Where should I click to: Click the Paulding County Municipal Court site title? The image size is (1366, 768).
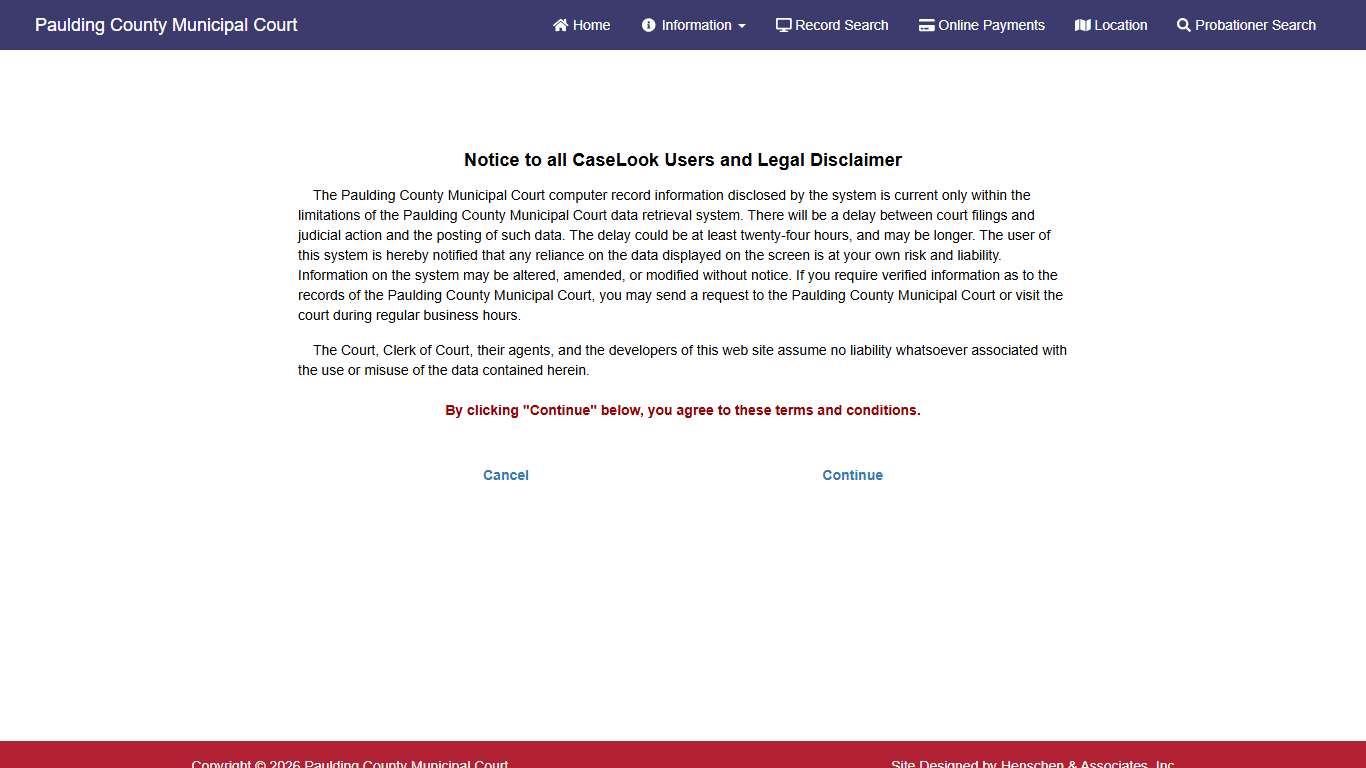click(166, 25)
